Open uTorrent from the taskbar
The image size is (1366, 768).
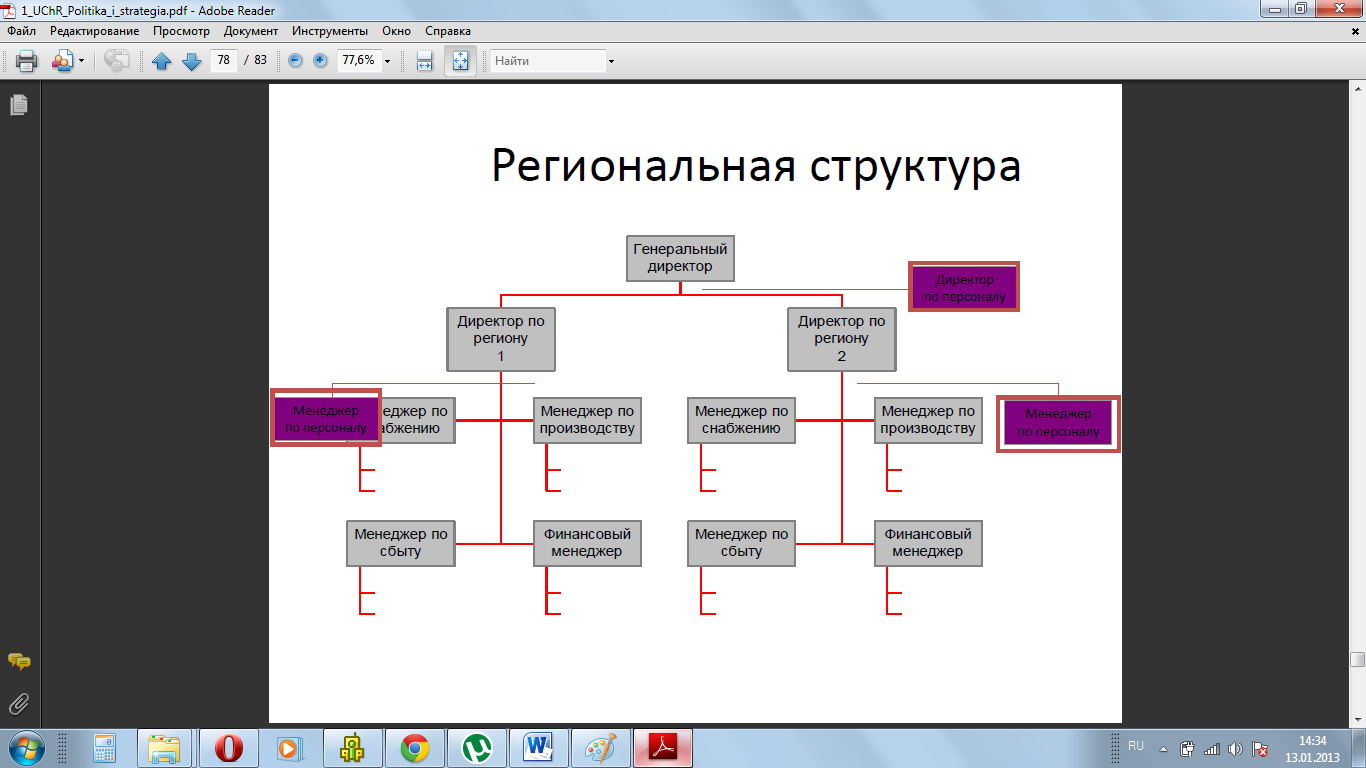[x=476, y=748]
